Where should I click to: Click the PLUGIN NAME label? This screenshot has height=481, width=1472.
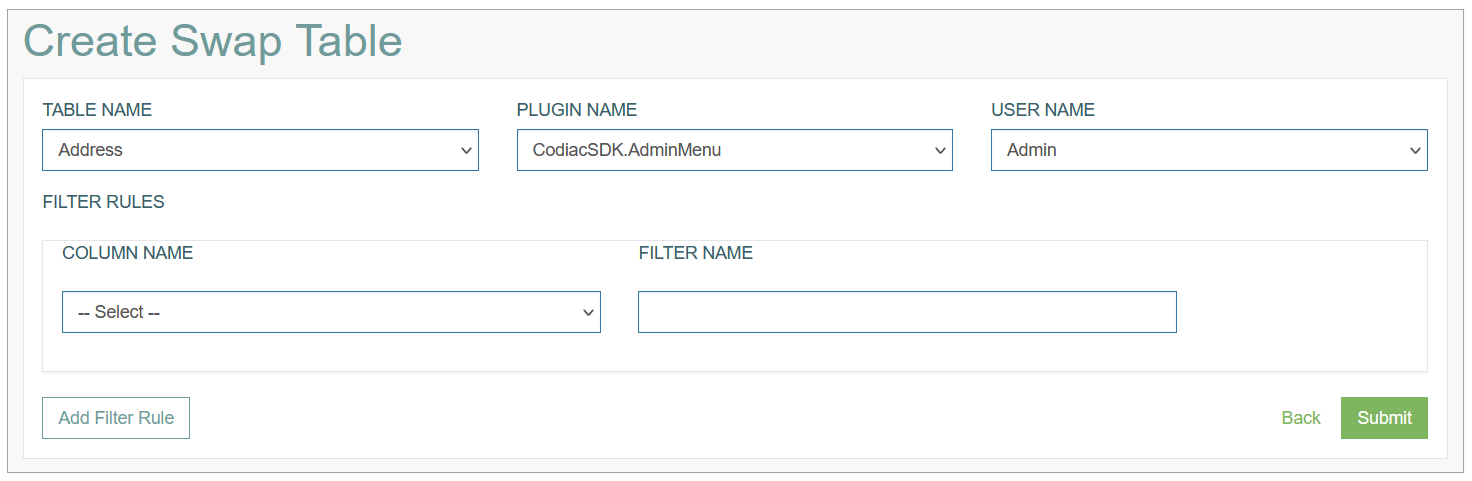(577, 110)
